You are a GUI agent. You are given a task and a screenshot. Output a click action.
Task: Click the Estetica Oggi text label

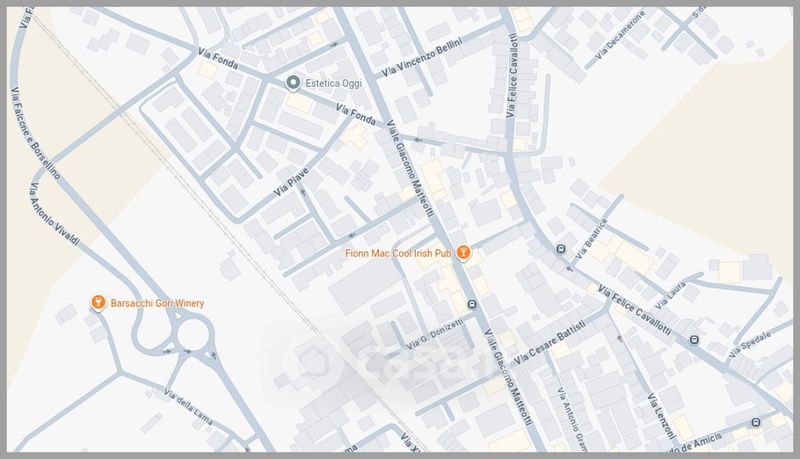click(333, 83)
